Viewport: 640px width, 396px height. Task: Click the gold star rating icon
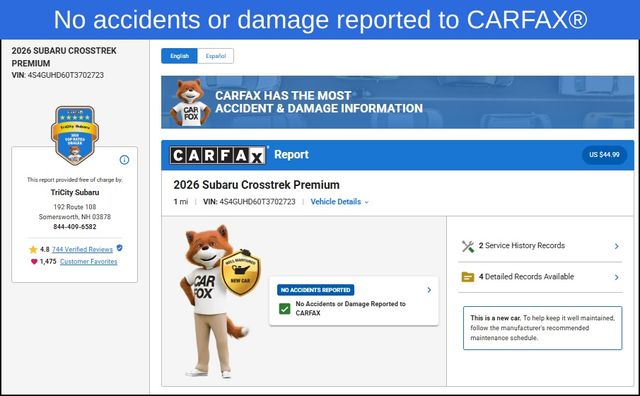coord(33,249)
